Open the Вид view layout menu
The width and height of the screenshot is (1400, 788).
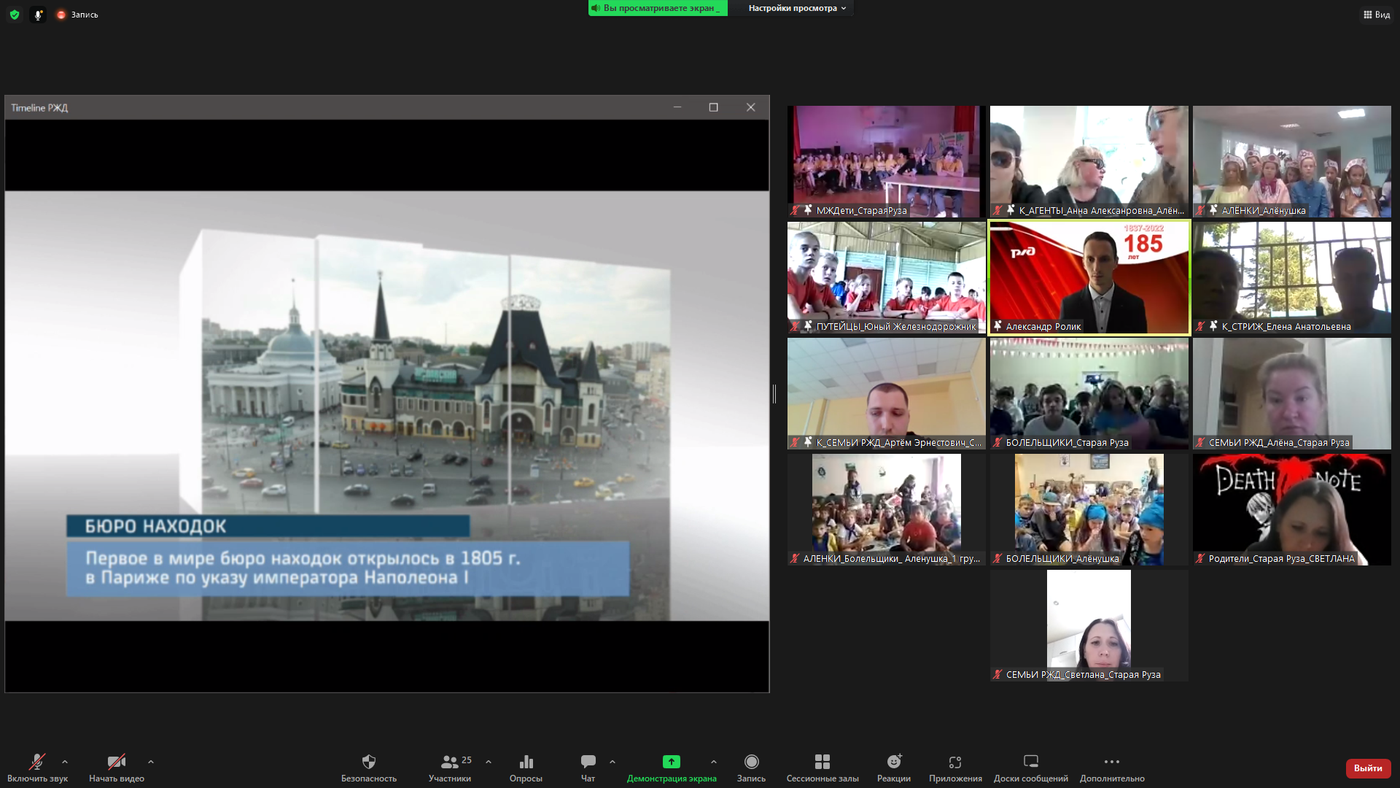coord(1375,15)
